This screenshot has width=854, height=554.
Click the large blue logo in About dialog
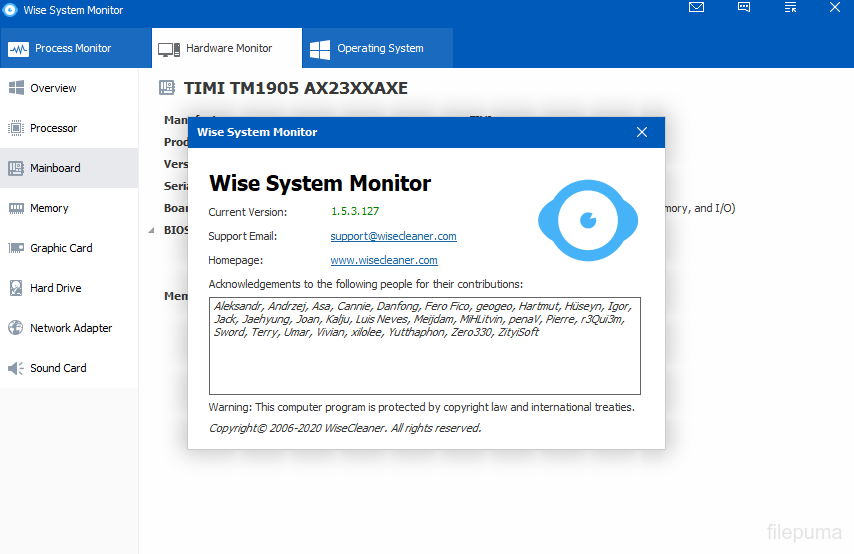(x=588, y=221)
